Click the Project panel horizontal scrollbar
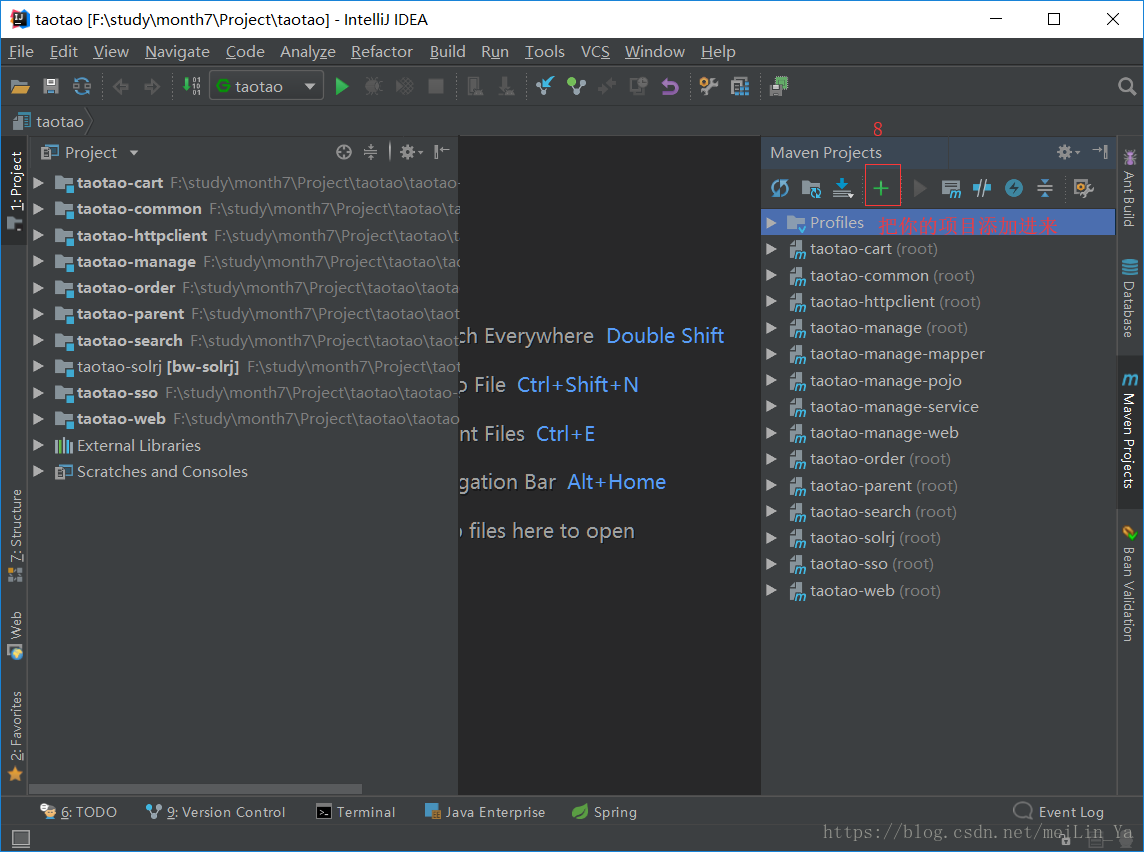 click(196, 789)
